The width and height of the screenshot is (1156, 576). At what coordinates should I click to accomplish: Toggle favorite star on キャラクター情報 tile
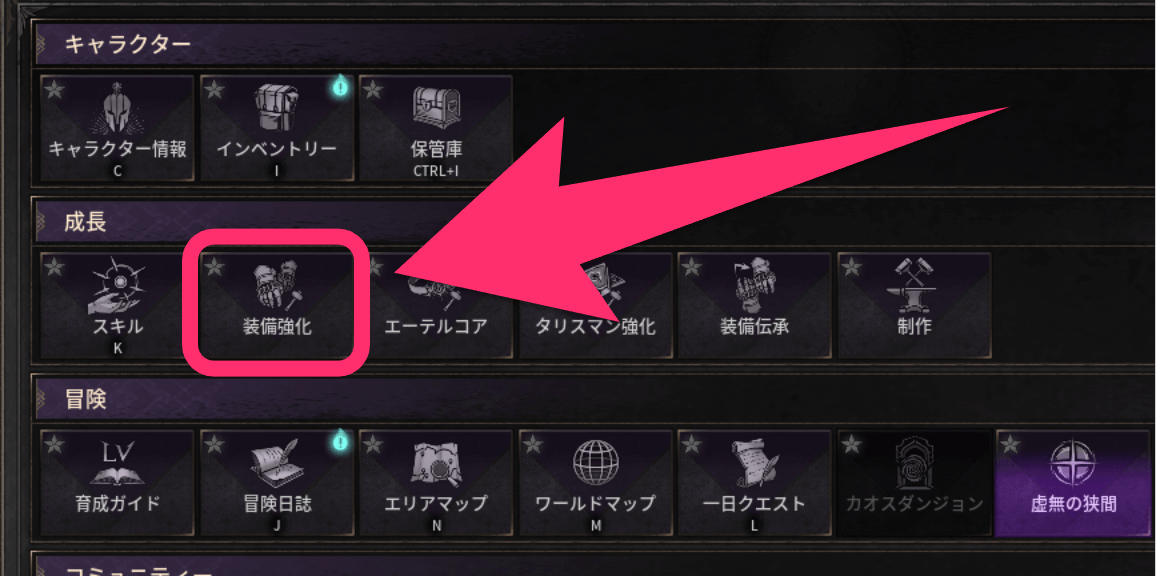point(53,89)
